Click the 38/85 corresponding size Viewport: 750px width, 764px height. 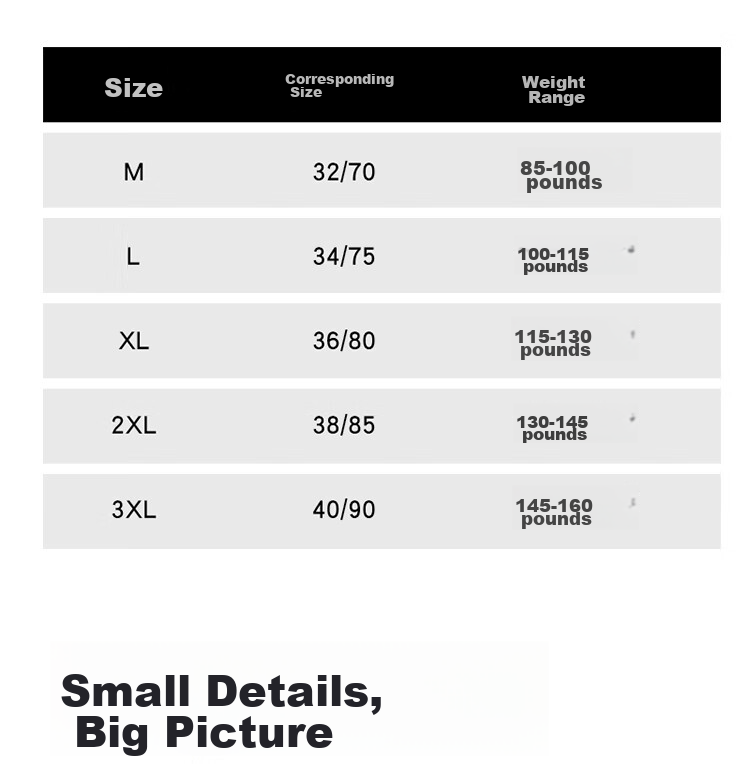pyautogui.click(x=344, y=425)
